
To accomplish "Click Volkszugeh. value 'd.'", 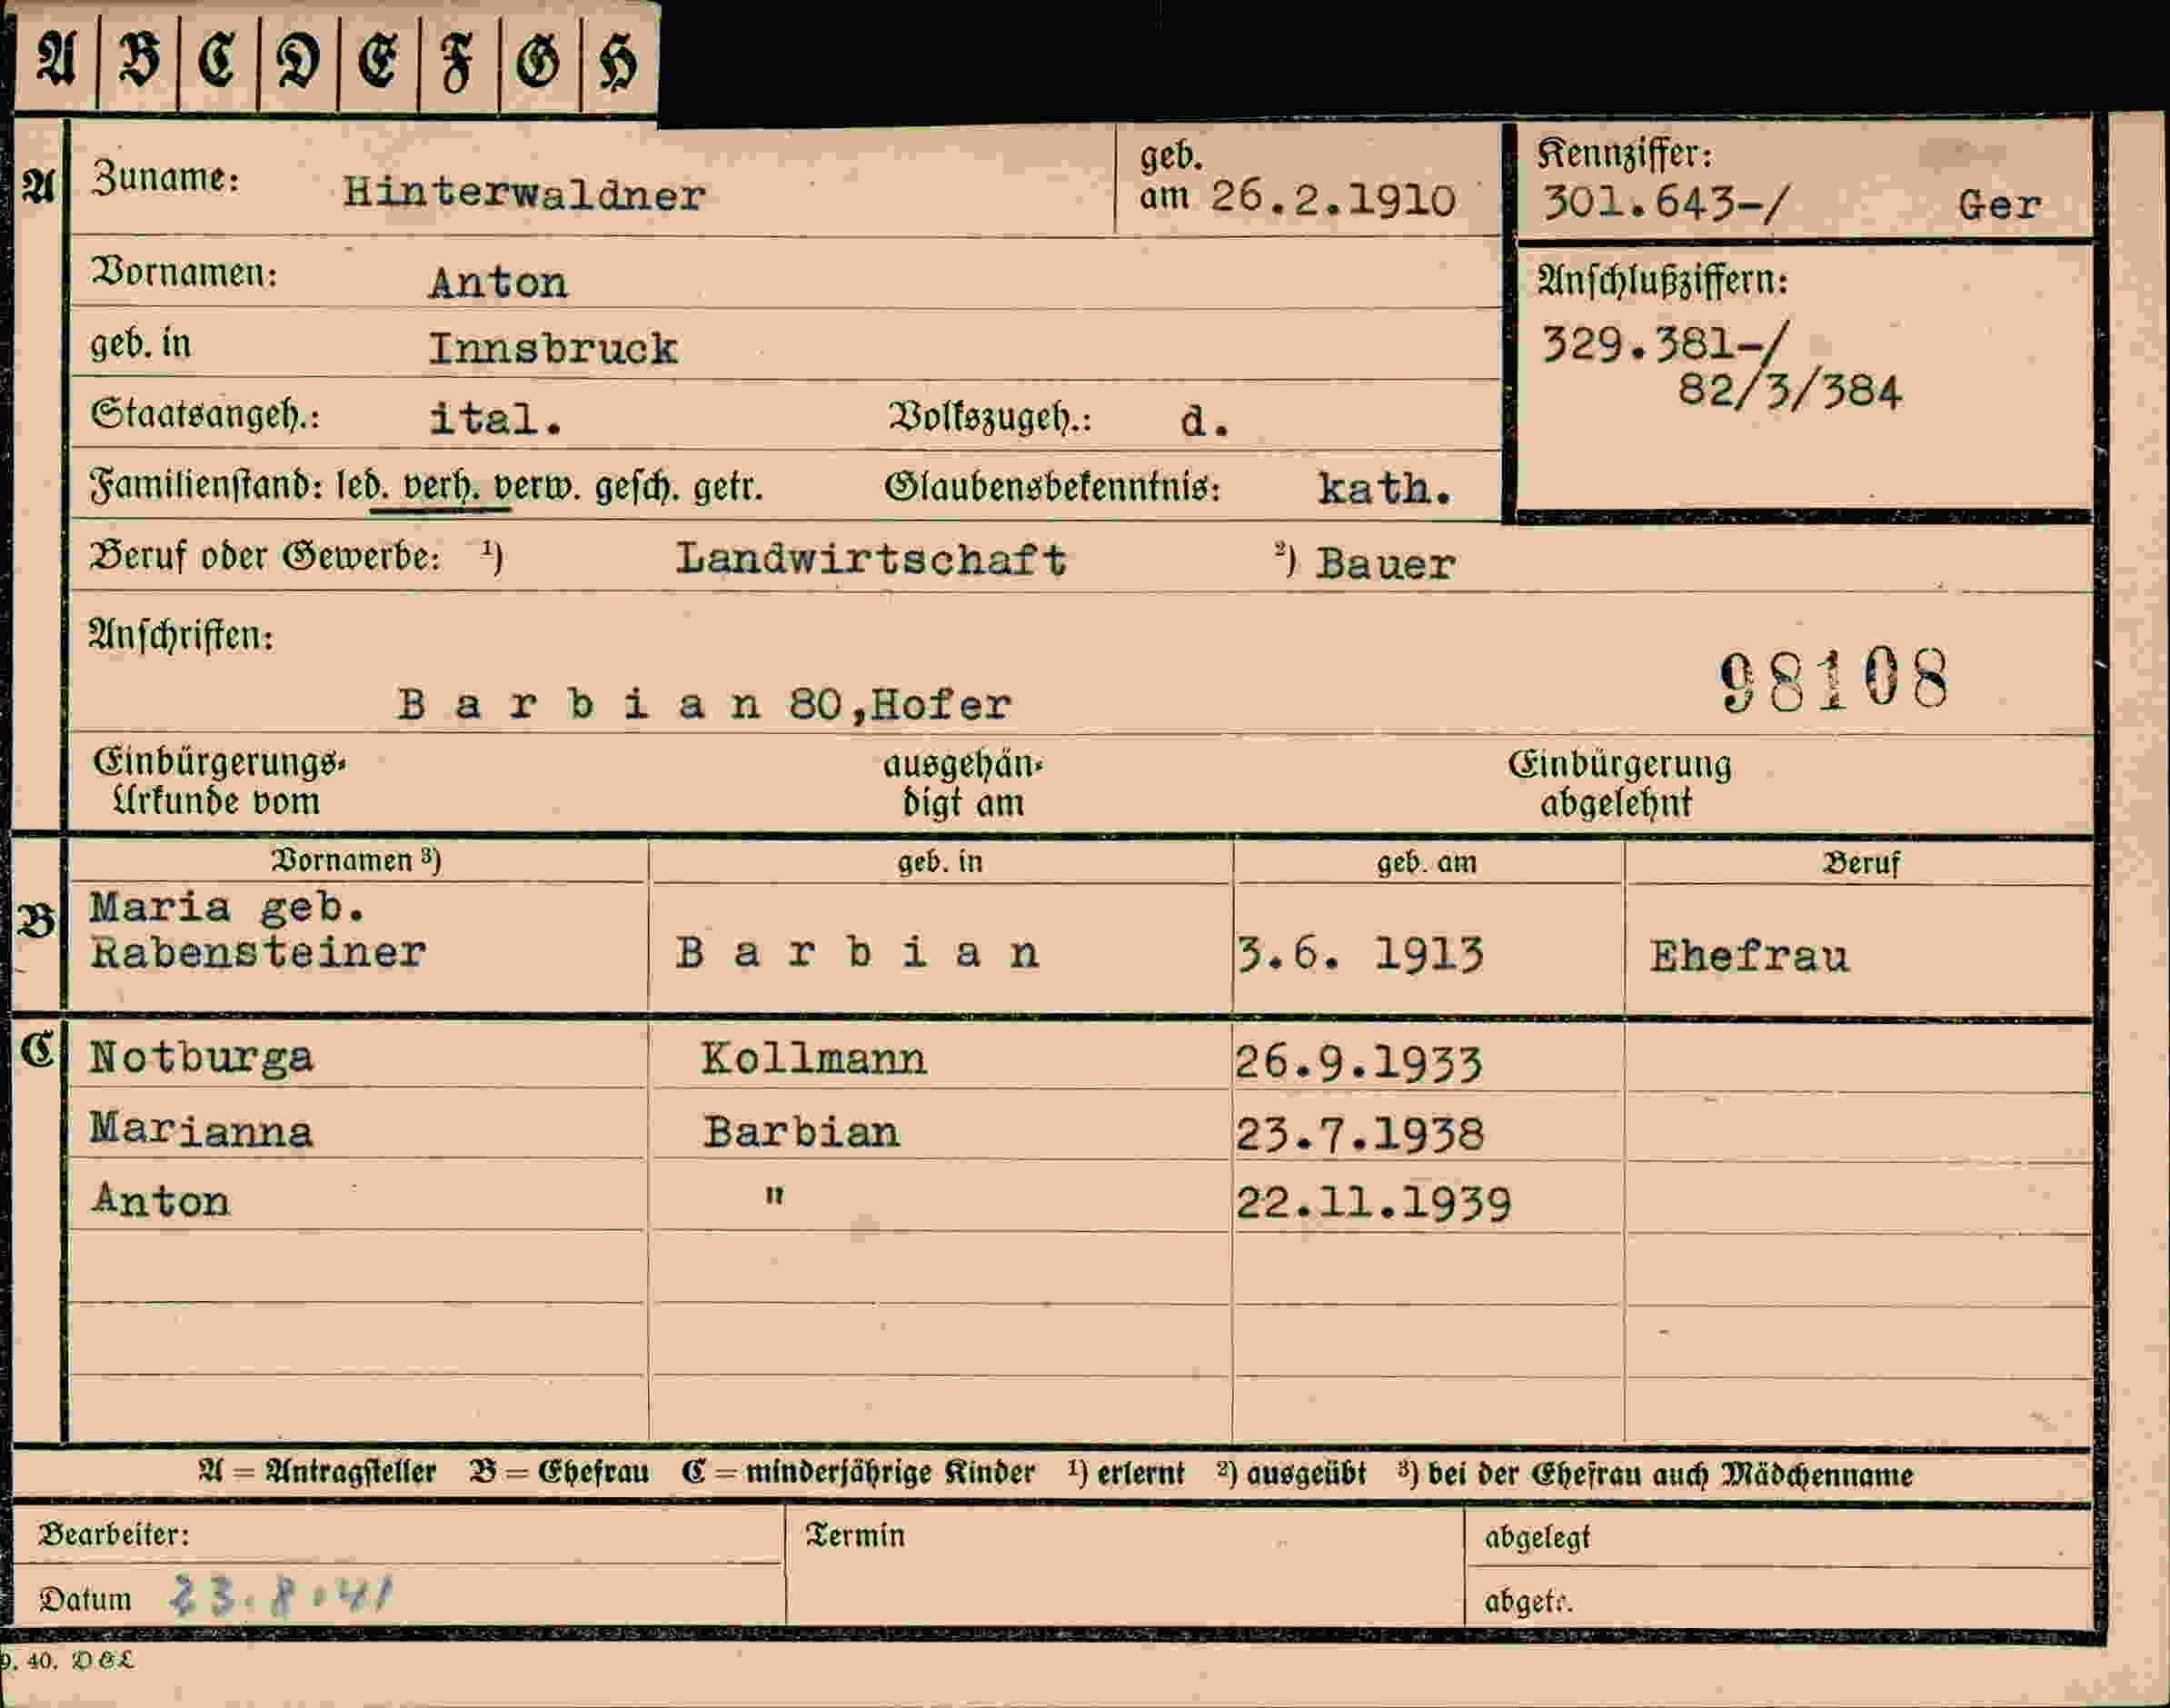I will tap(1204, 420).
